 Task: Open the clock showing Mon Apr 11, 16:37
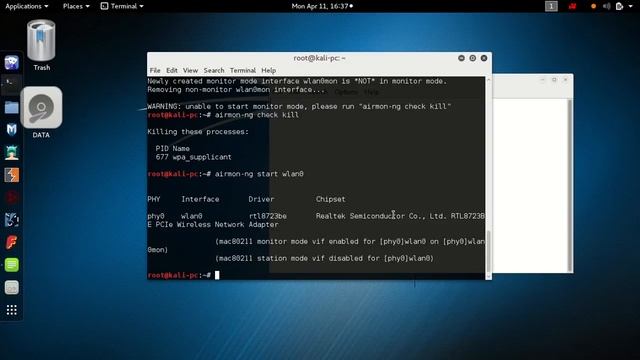tap(322, 6)
